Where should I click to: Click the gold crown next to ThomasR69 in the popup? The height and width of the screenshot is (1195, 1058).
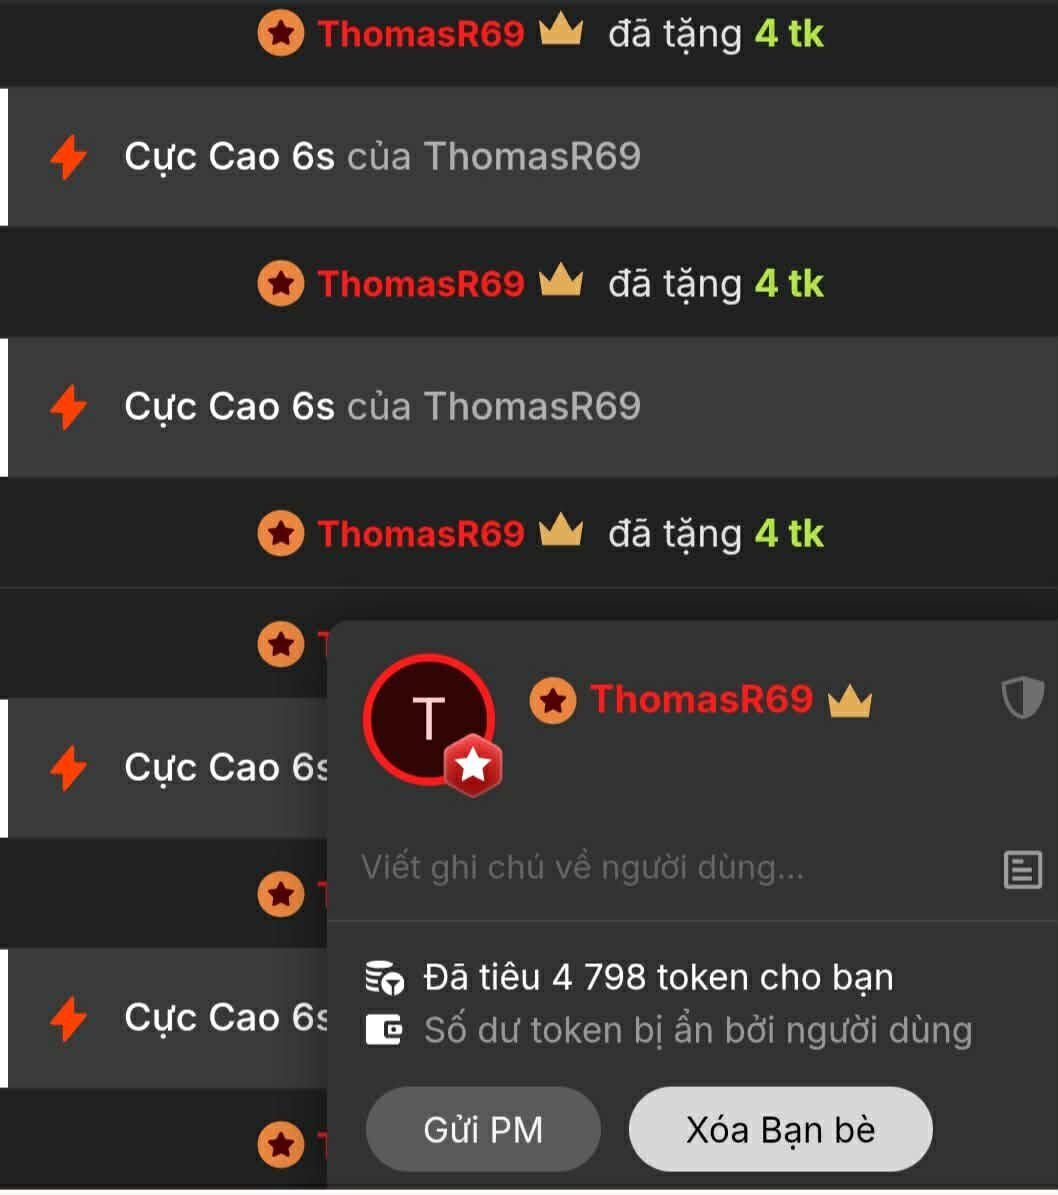(x=850, y=700)
